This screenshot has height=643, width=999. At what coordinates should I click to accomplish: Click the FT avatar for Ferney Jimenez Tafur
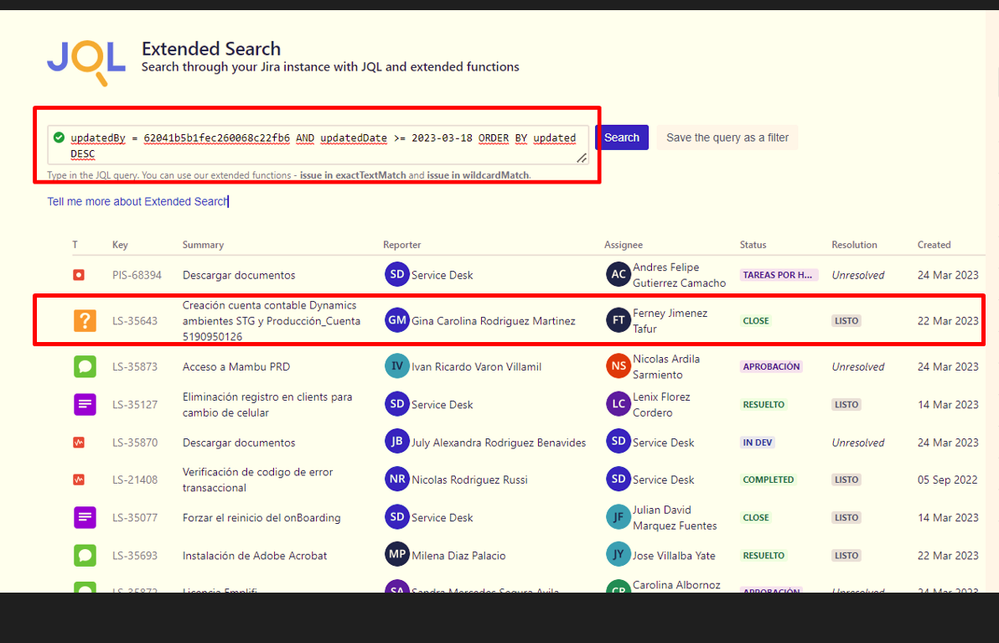618,321
